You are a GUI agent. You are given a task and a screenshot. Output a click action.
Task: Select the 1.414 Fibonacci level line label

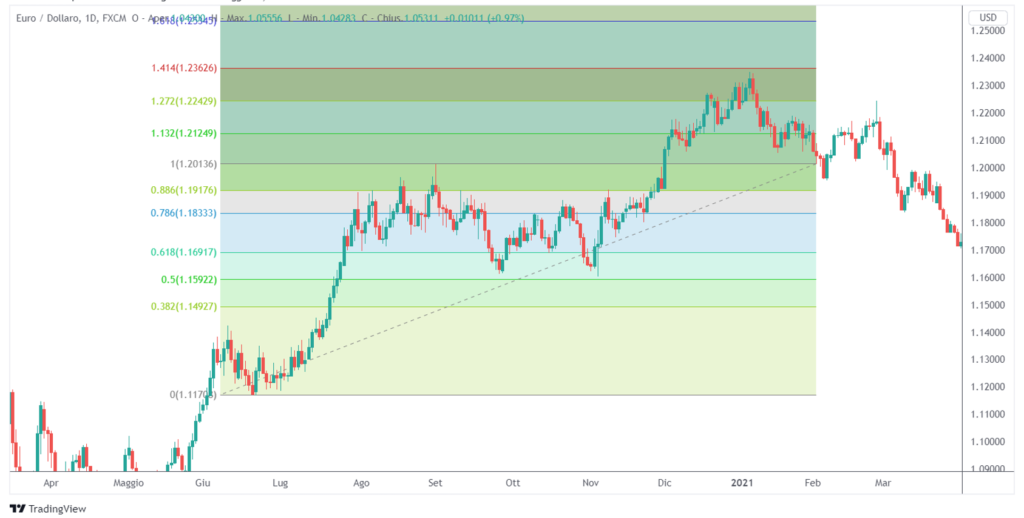(x=183, y=68)
